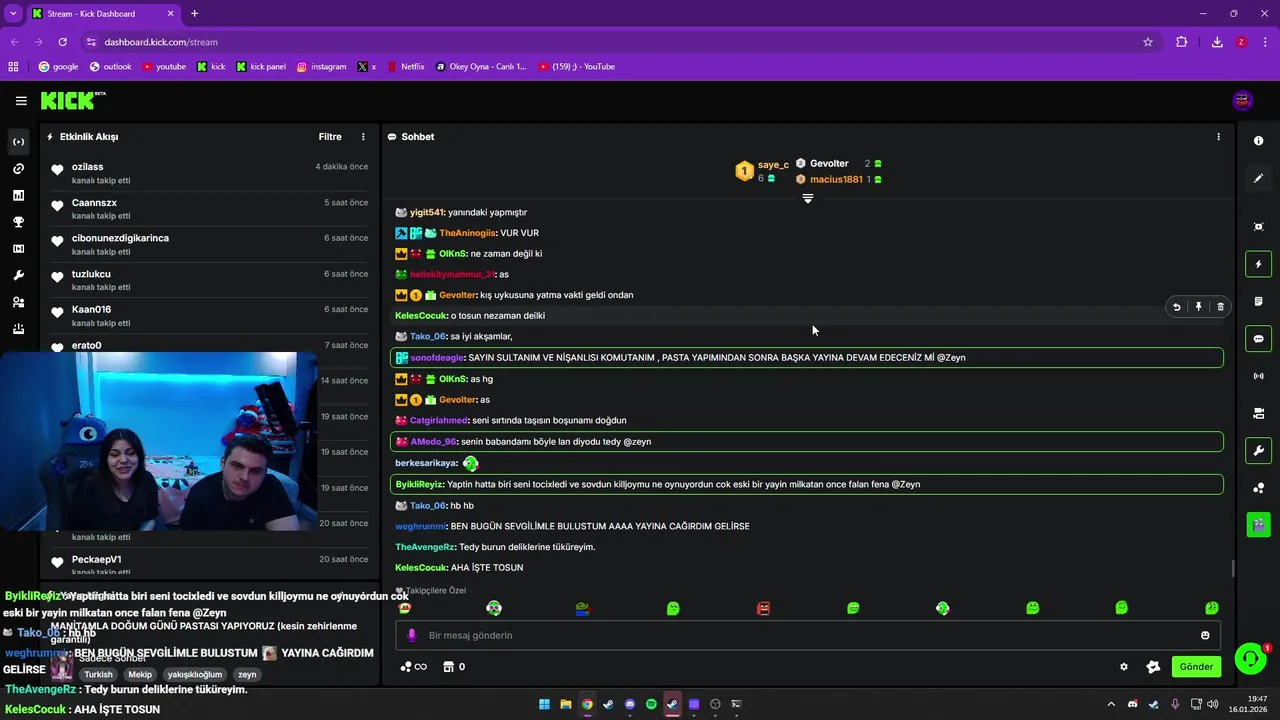Click the bubbles icon in right sidebar
The height and width of the screenshot is (720, 1280).
point(1258,487)
